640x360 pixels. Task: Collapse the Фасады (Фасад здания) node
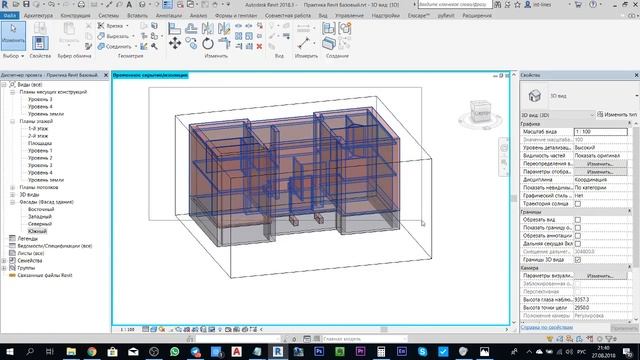click(12, 202)
